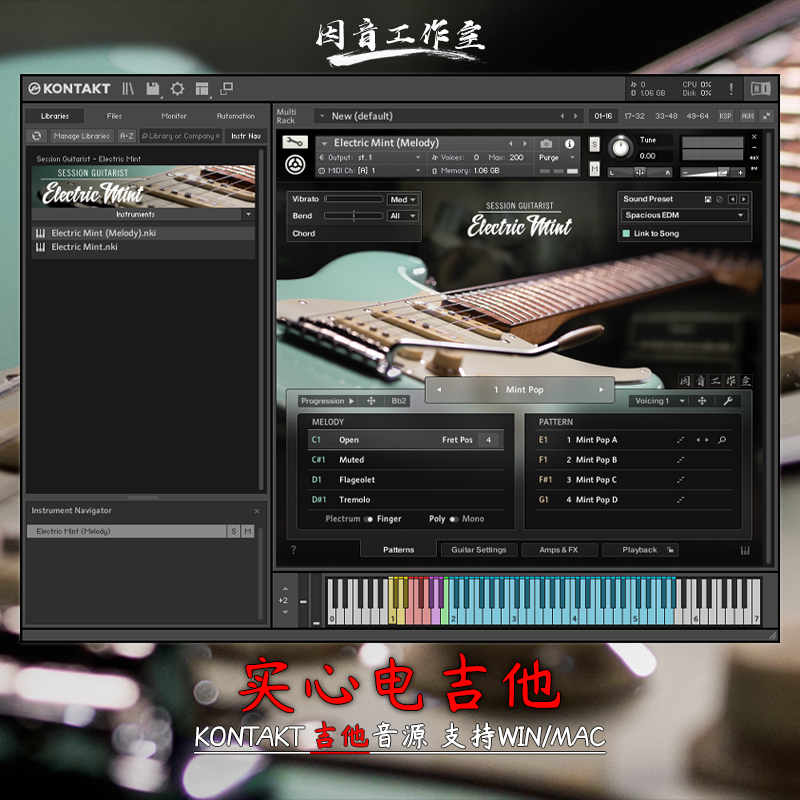The image size is (800, 800).
Task: Open instrument edit wrench icon
Action: click(295, 142)
